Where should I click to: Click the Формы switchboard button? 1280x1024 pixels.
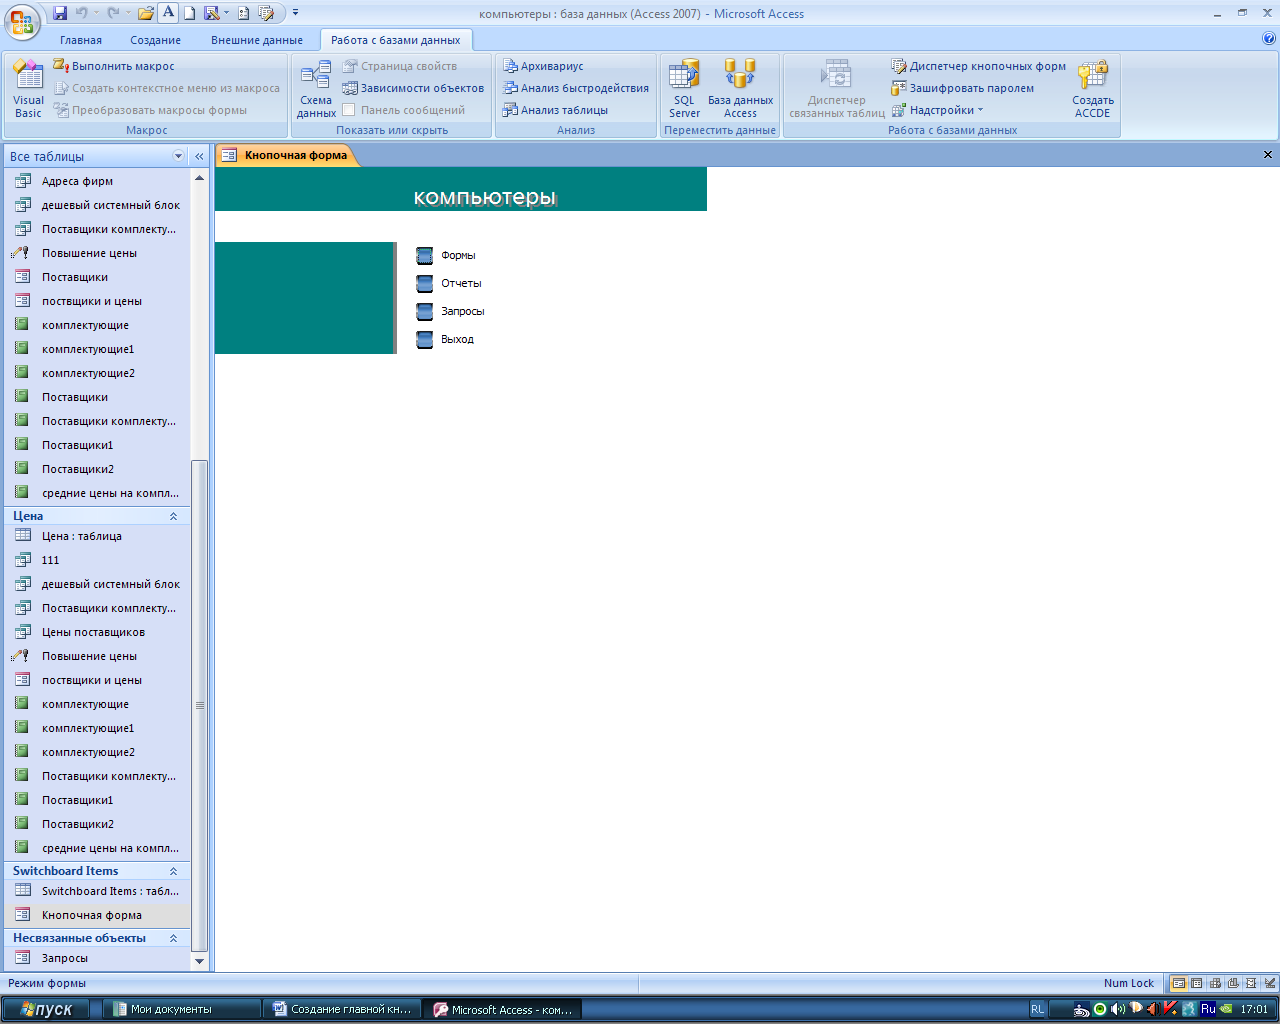(425, 256)
